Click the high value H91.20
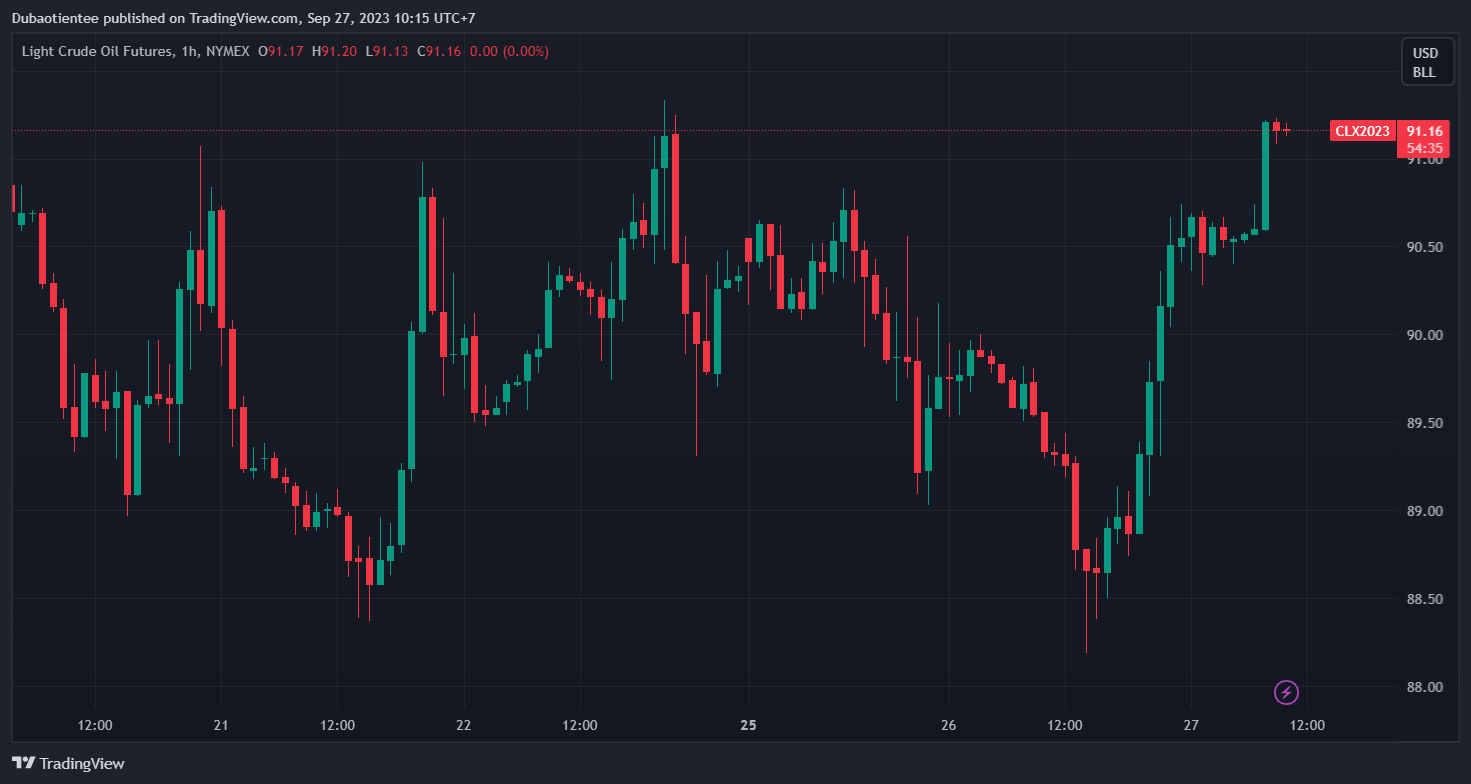This screenshot has height=784, width=1471. pos(334,51)
